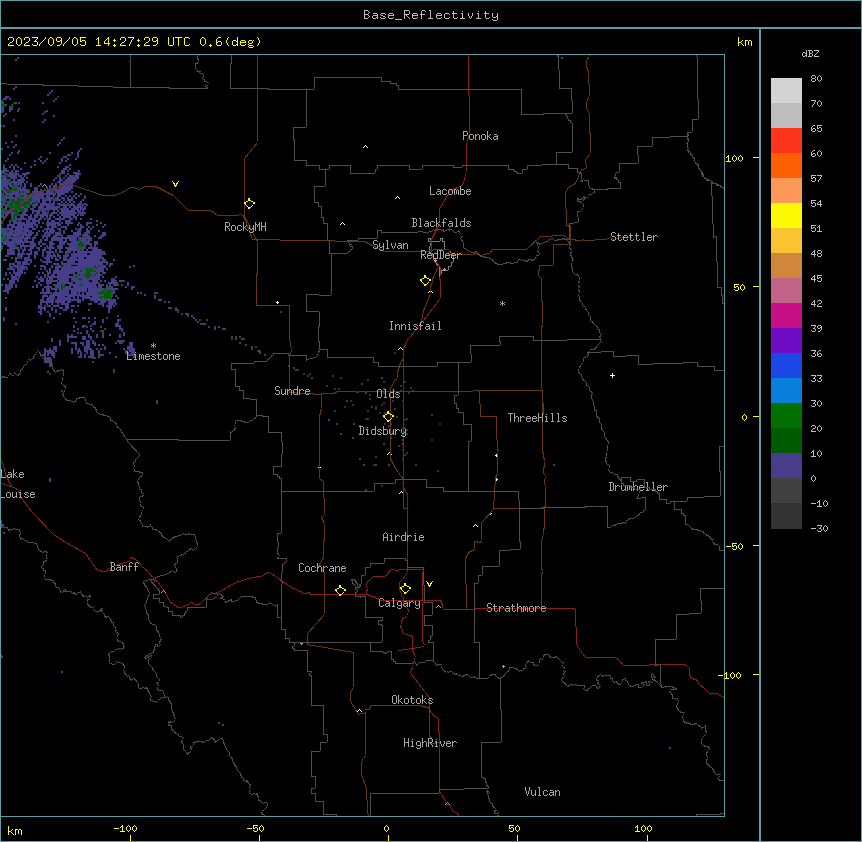Select the Olds label
Screen dimensions: 862x842
click(388, 394)
